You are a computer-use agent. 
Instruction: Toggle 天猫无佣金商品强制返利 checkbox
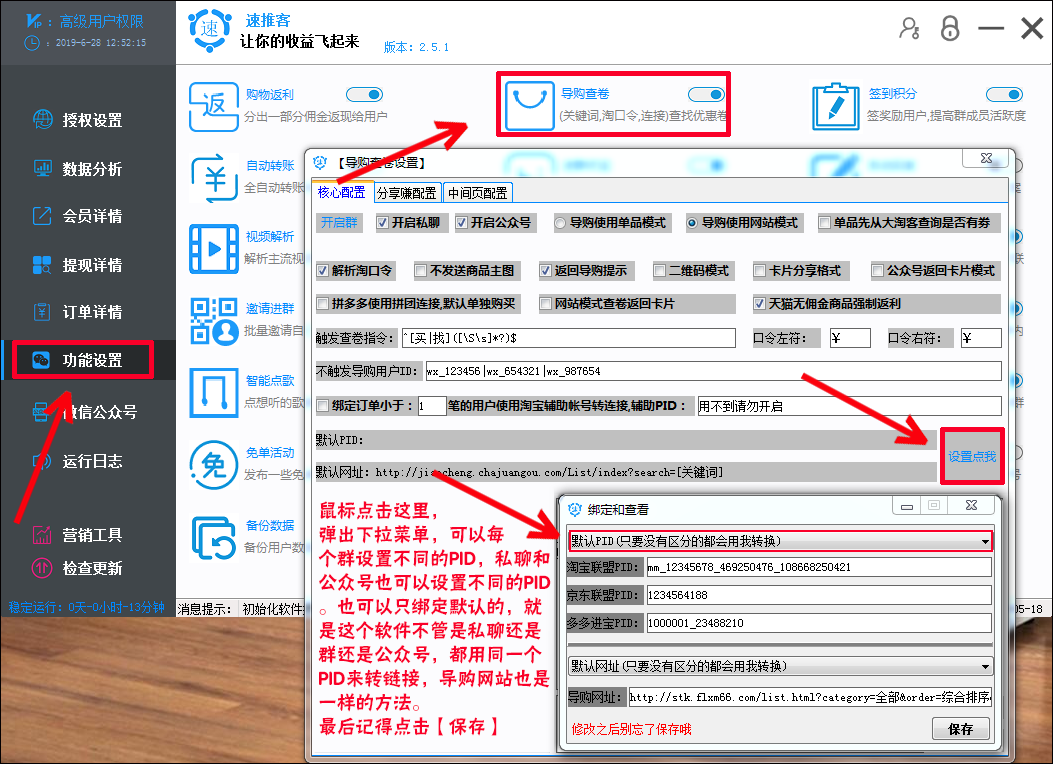pyautogui.click(x=759, y=303)
